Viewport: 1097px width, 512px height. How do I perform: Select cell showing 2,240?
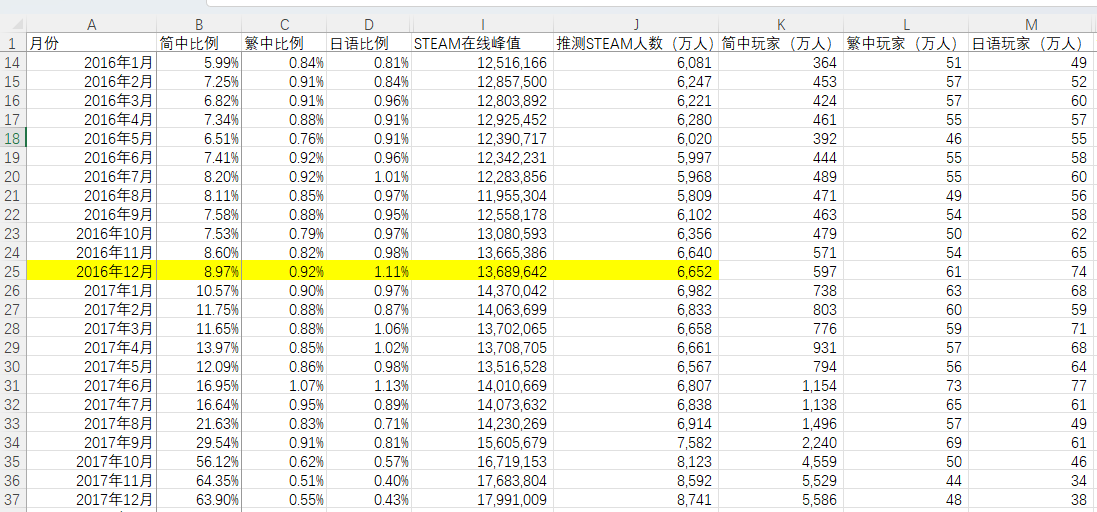pos(781,442)
